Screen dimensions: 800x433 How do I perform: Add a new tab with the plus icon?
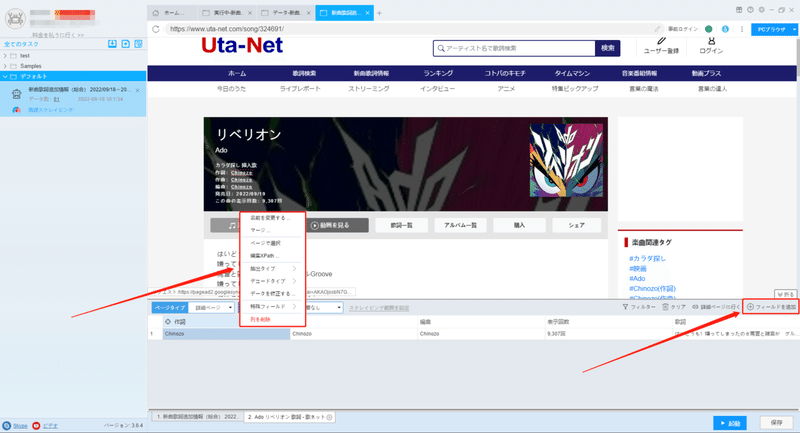click(379, 13)
